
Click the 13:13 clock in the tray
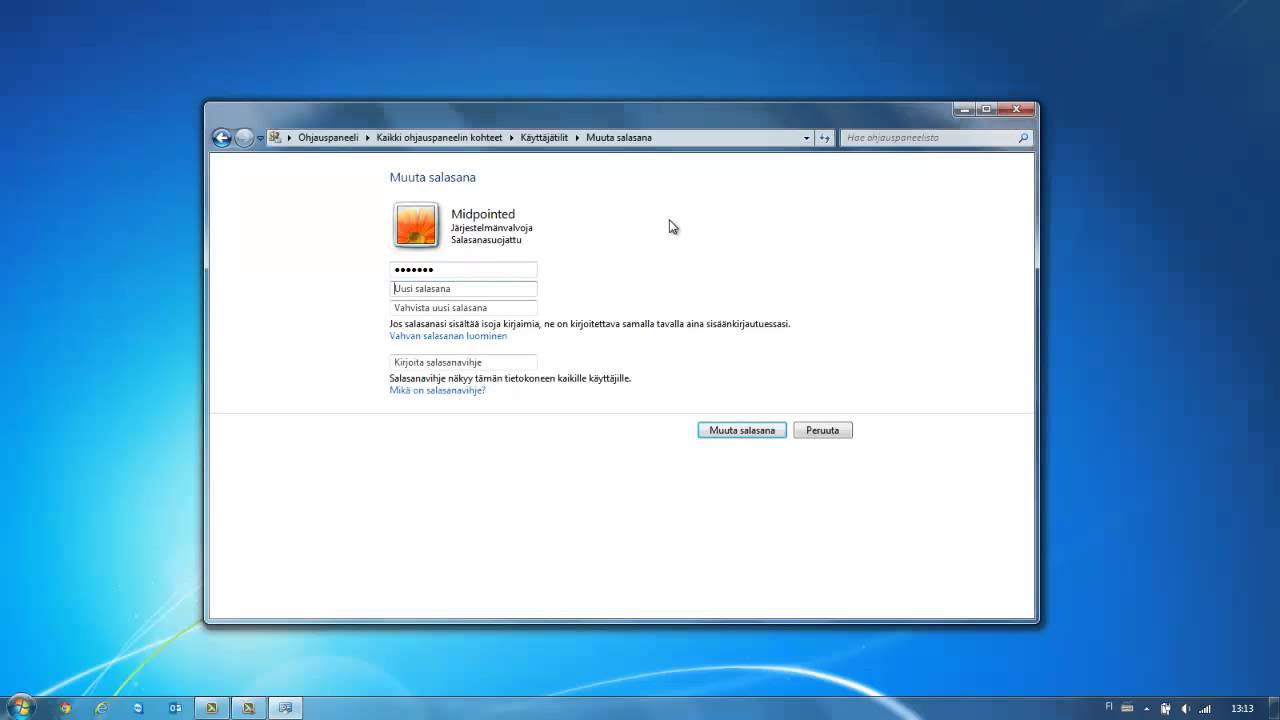point(1242,708)
